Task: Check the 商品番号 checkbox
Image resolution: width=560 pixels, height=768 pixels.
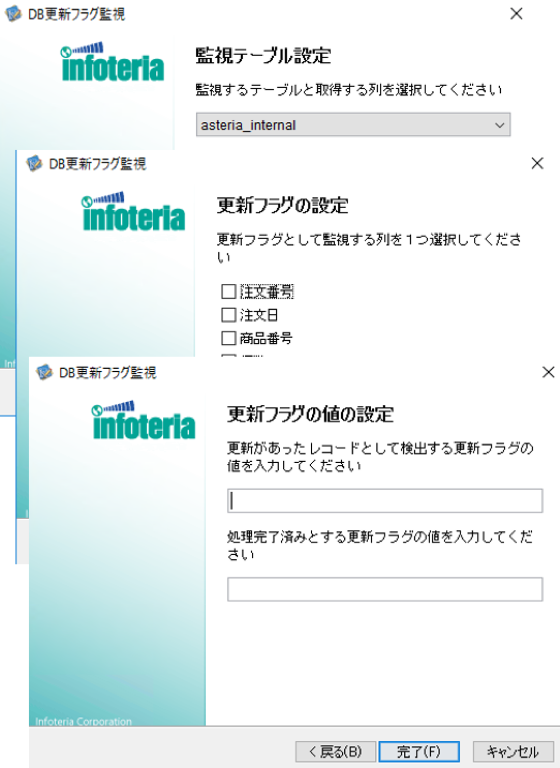Action: 229,338
